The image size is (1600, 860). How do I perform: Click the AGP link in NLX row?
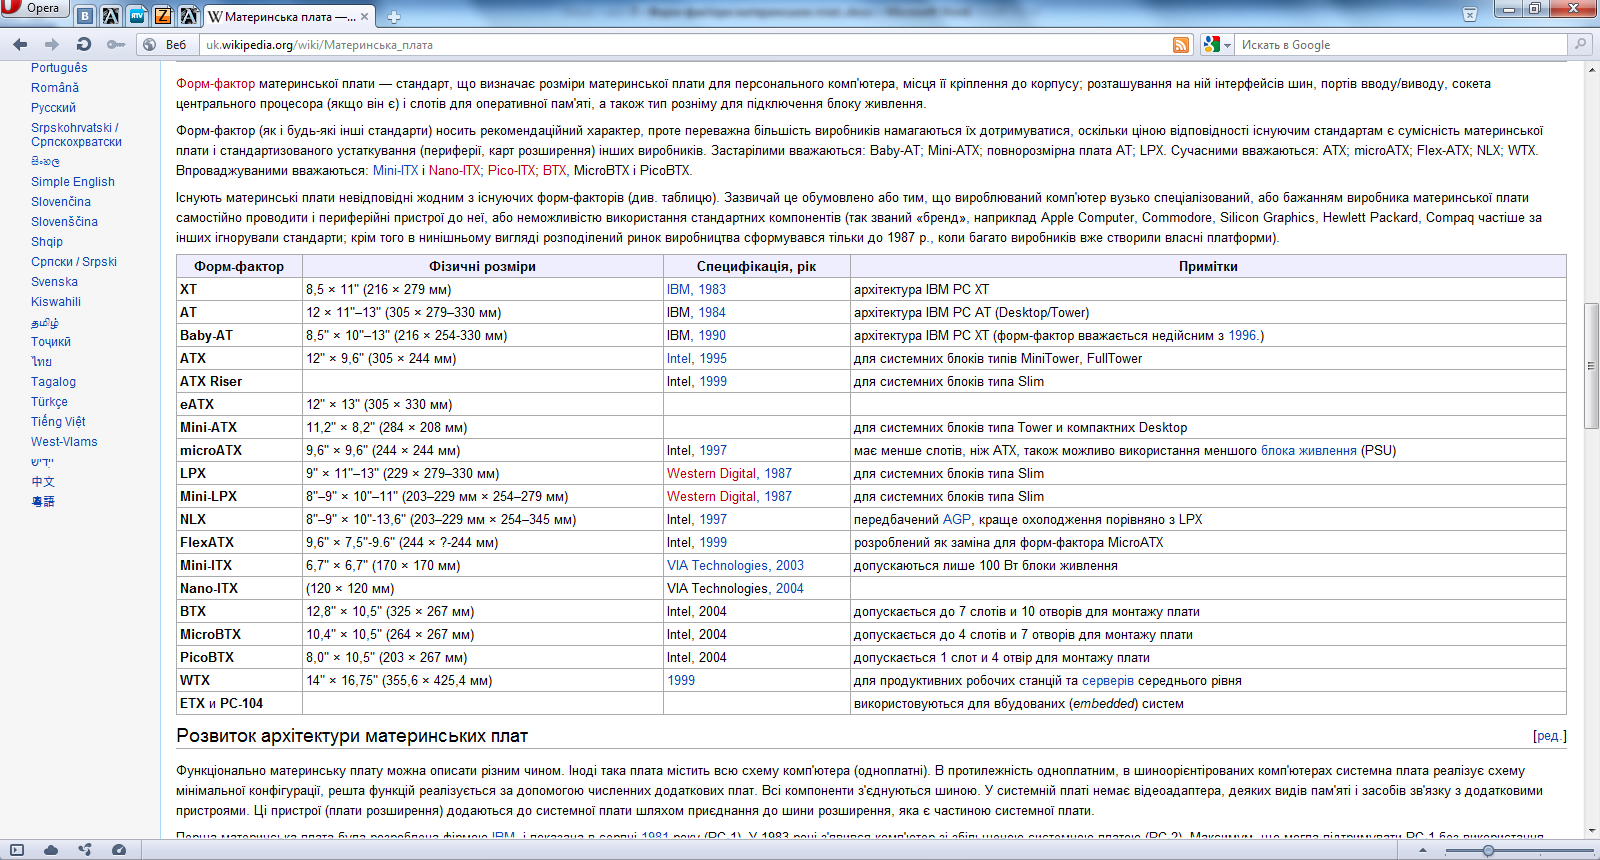[x=956, y=520]
